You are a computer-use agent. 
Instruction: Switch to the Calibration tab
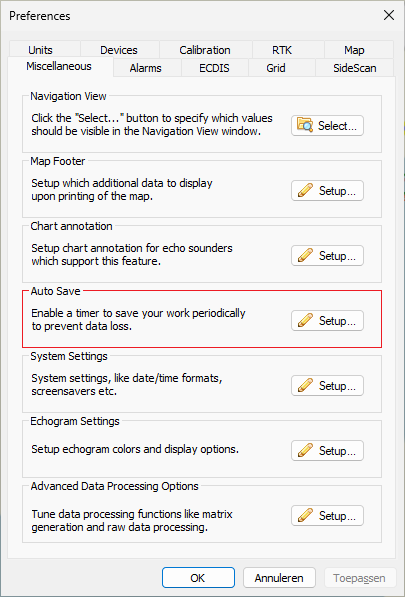click(x=205, y=50)
